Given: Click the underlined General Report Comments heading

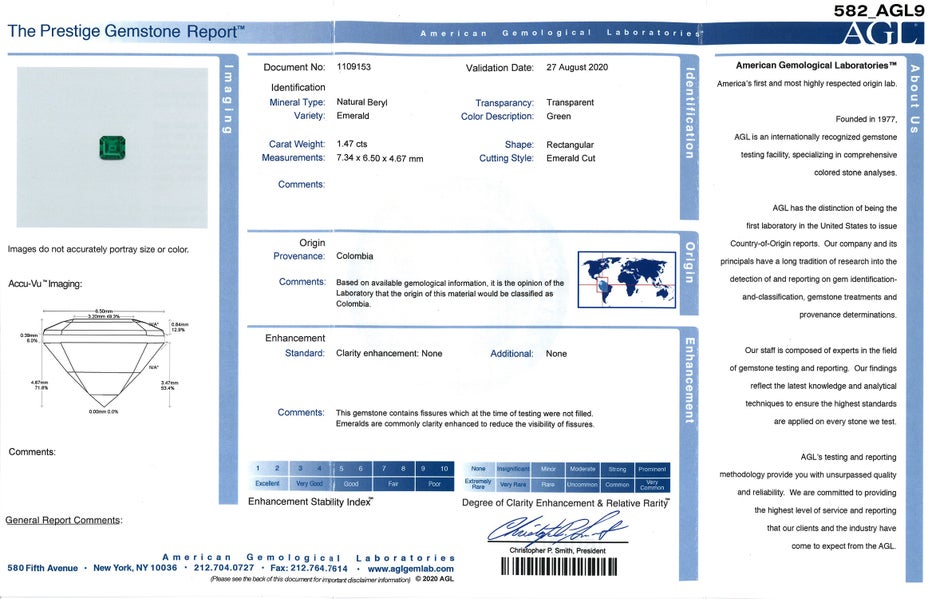Looking at the screenshot, I should tap(64, 520).
